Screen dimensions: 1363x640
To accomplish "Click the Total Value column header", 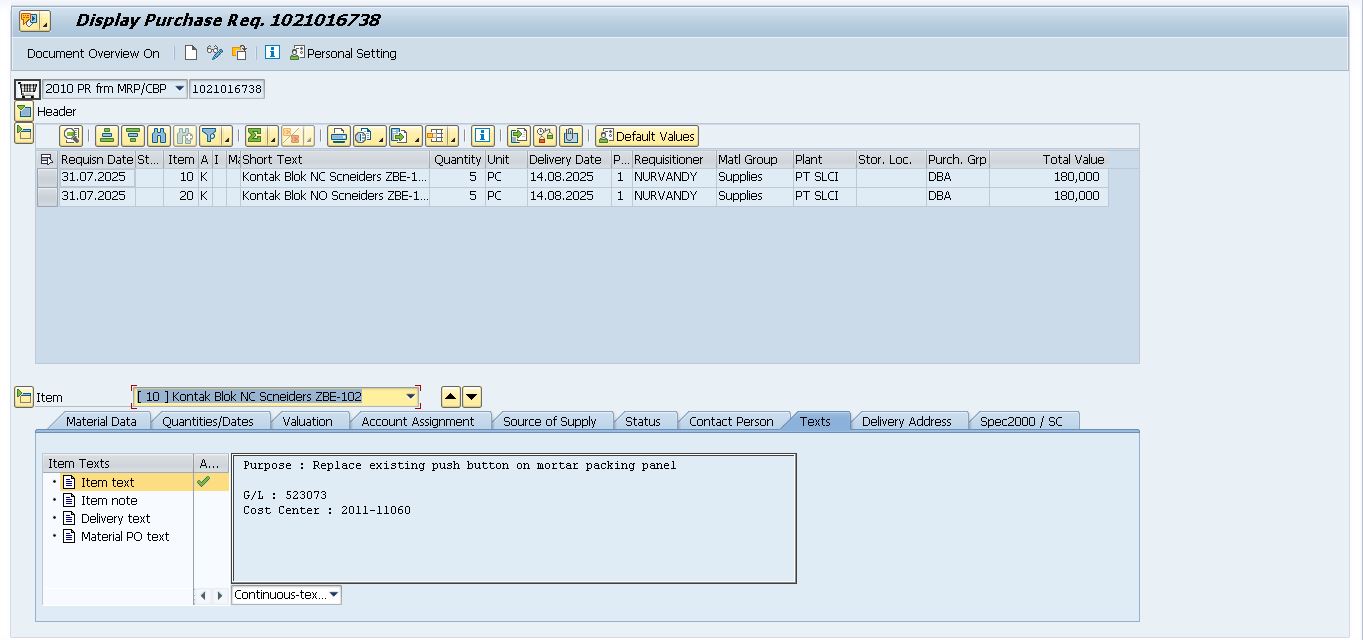I will click(x=1048, y=159).
